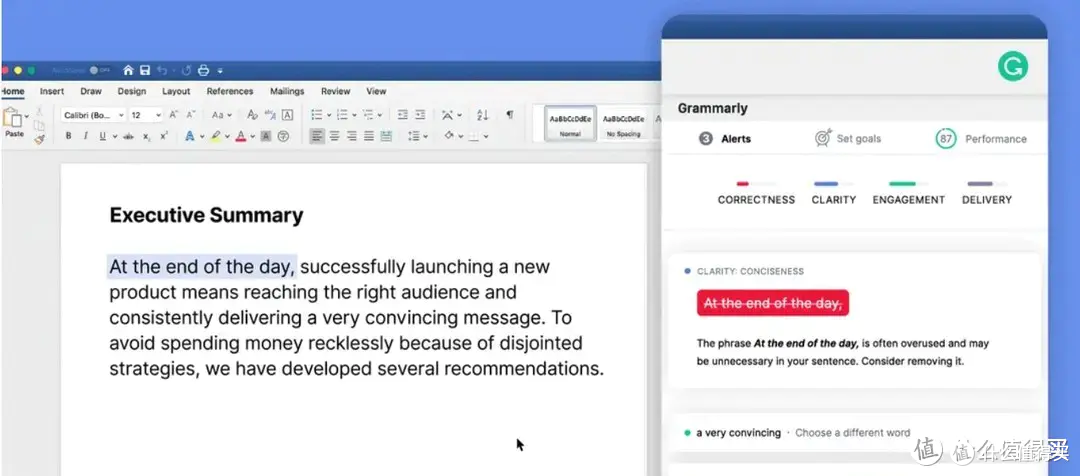
Task: Apply text effects with the blue A
Action: click(x=190, y=136)
